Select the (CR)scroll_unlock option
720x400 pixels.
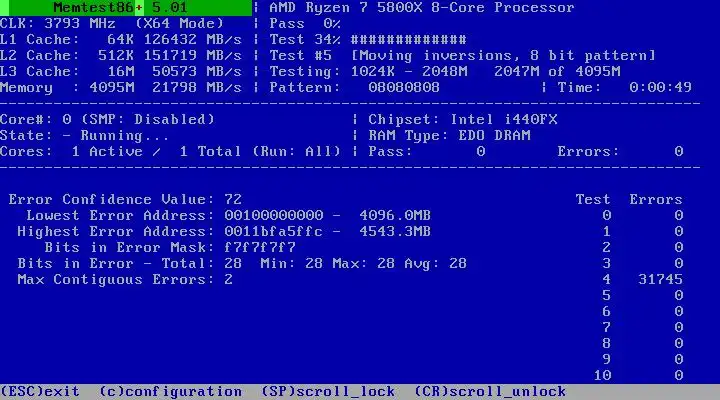(490, 392)
